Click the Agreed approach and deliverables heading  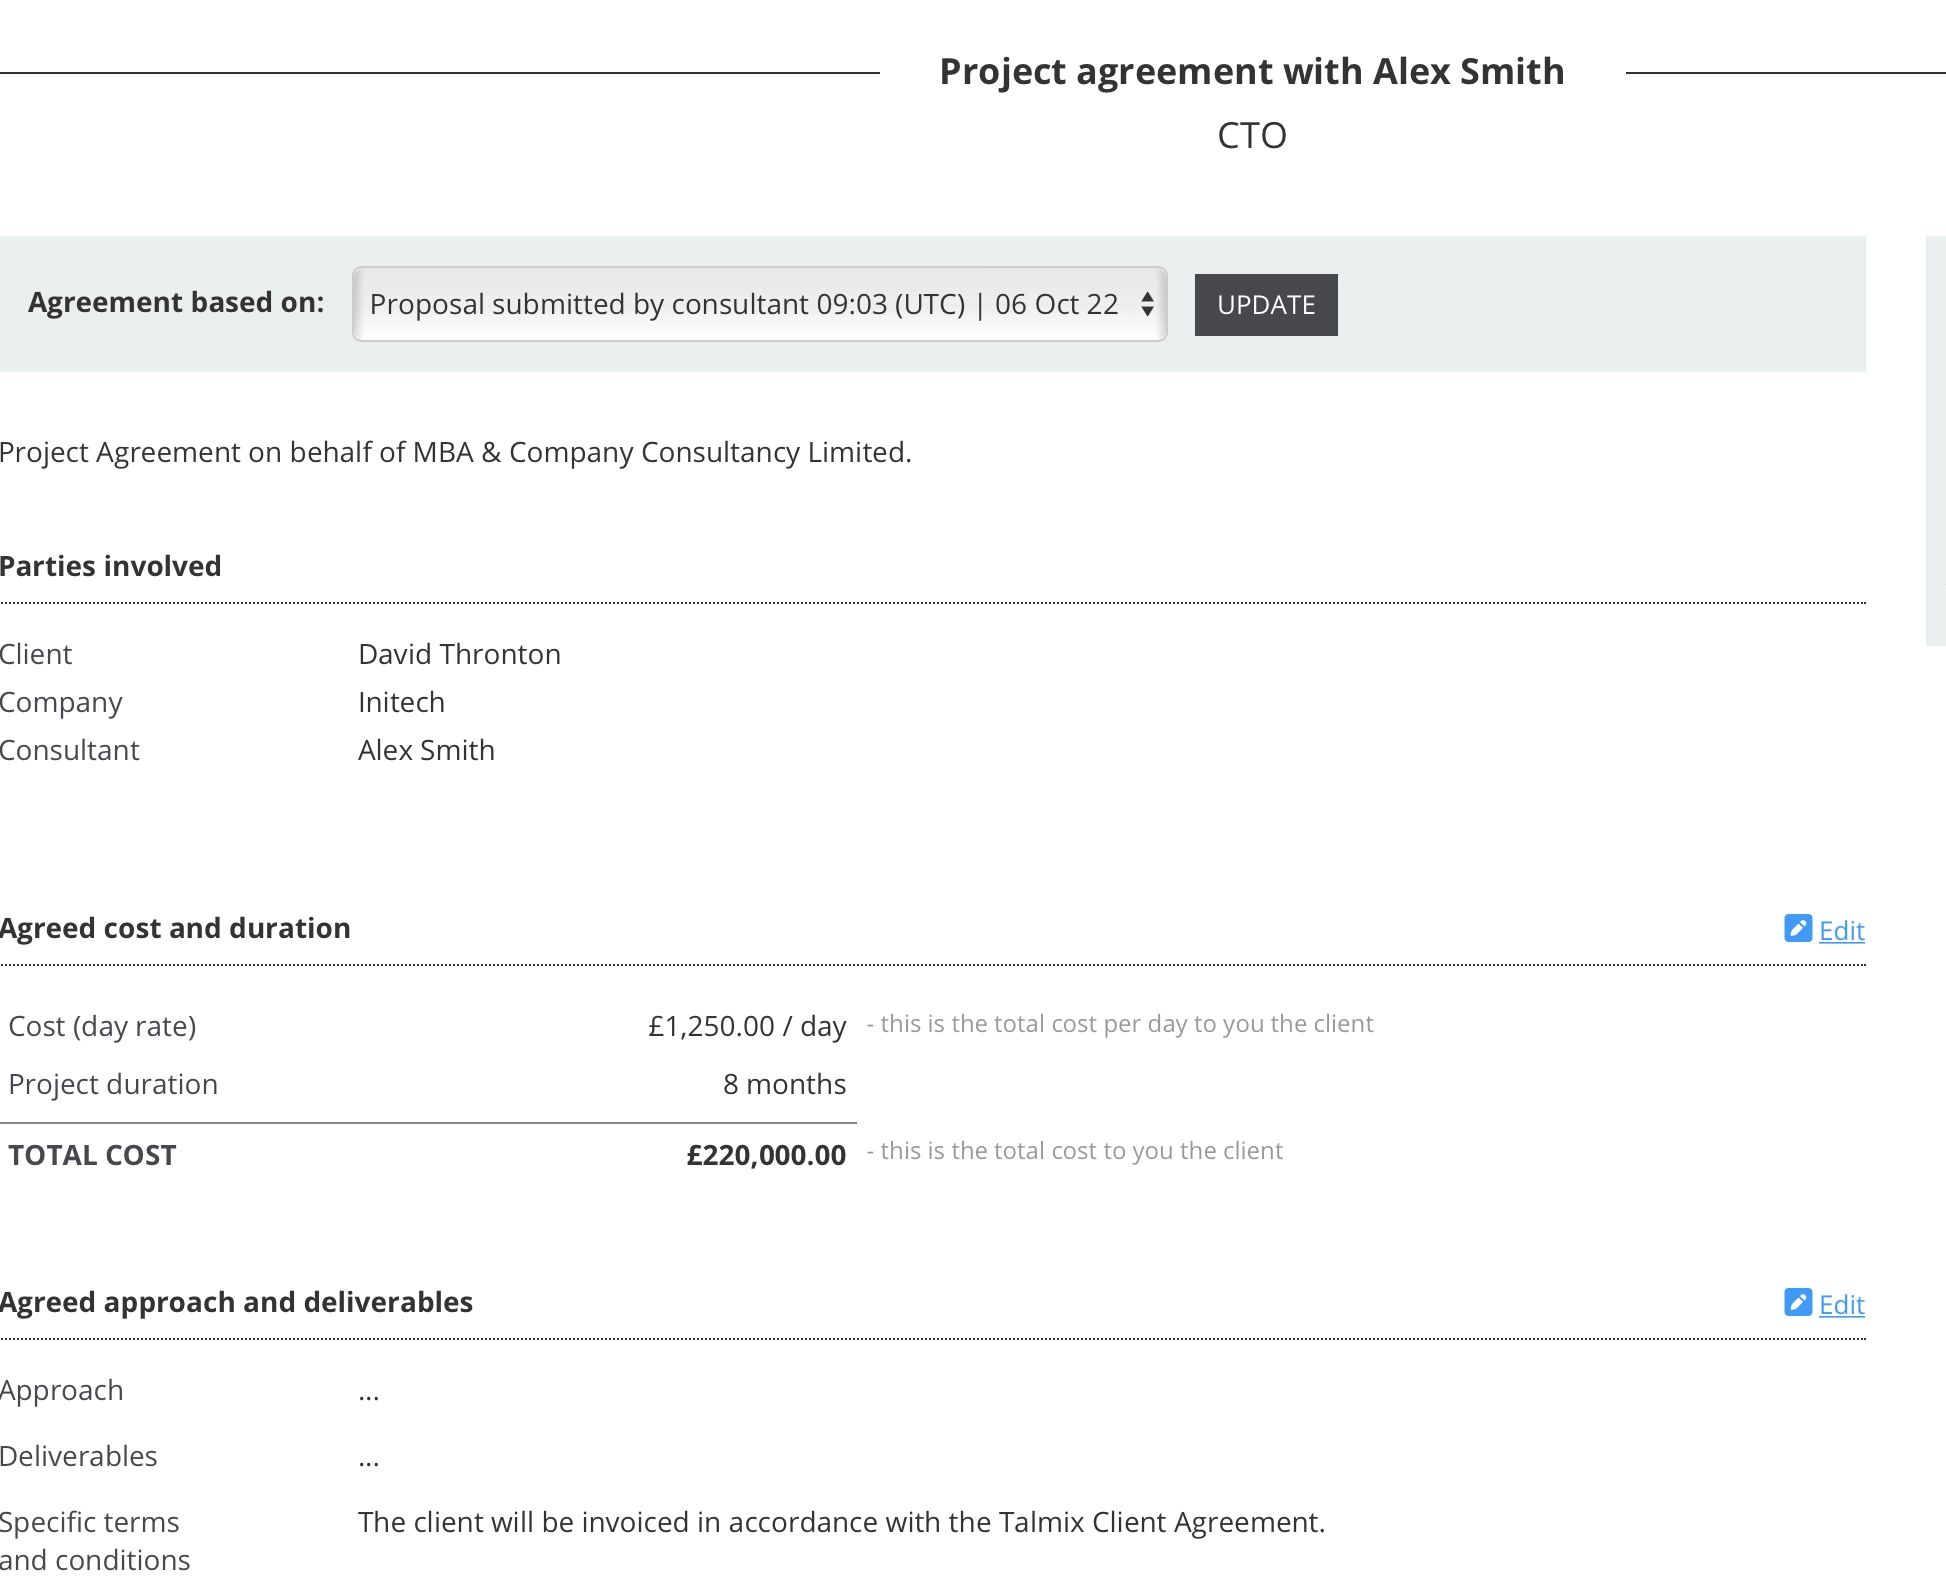236,1302
